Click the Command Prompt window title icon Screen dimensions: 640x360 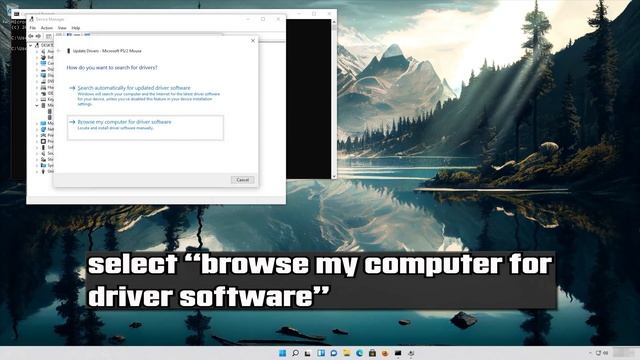(16, 13)
